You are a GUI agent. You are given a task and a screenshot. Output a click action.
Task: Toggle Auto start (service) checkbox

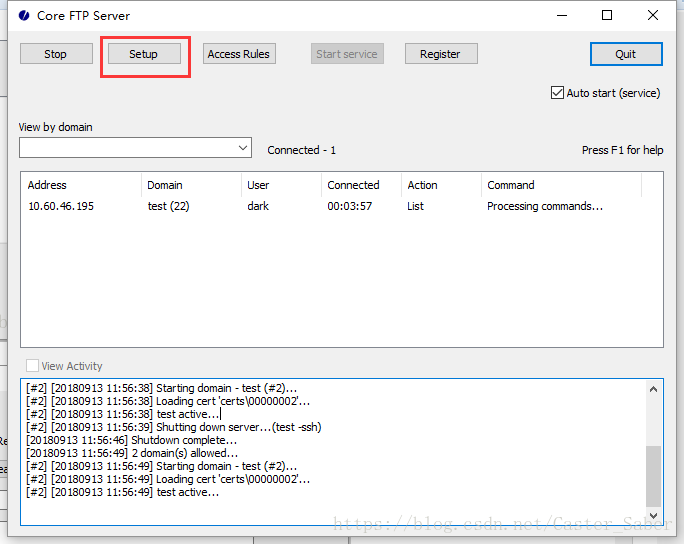(557, 92)
